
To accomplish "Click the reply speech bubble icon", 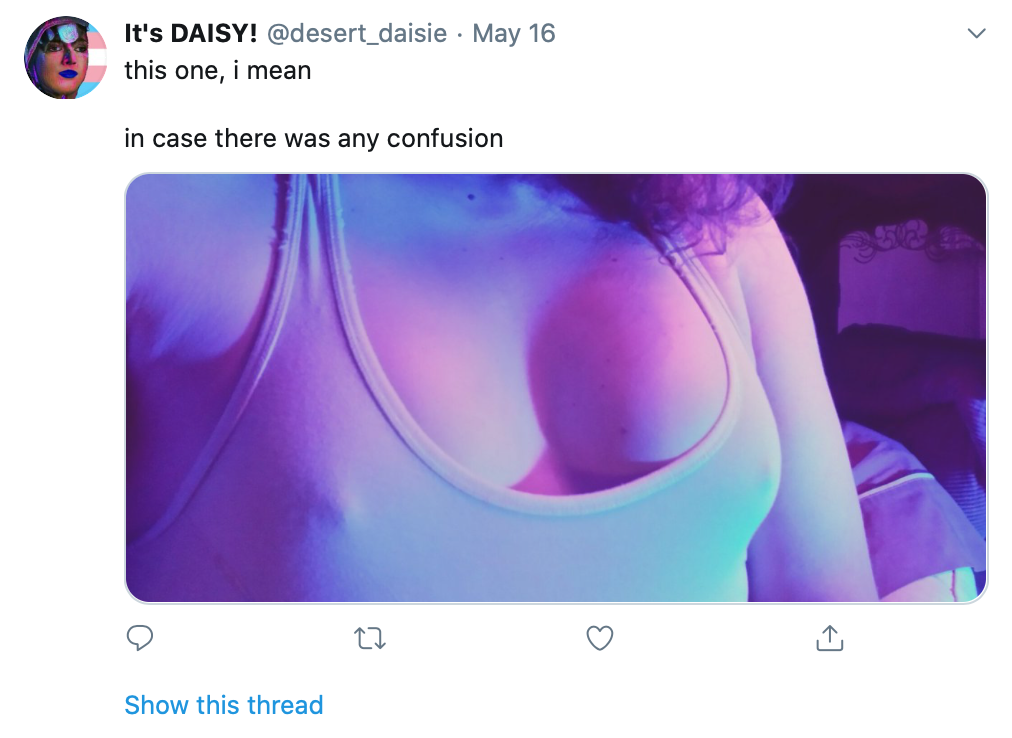I will [139, 638].
